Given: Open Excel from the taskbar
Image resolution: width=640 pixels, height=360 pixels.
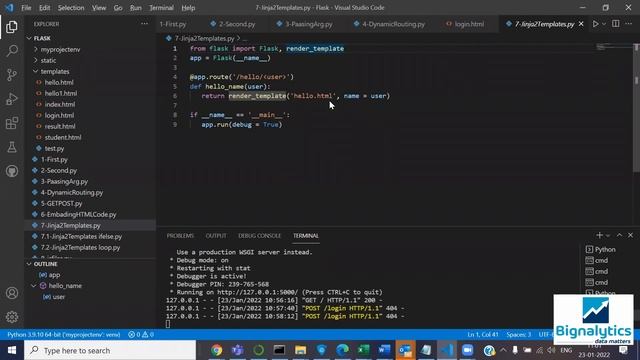Looking at the screenshot, I should [x=363, y=350].
